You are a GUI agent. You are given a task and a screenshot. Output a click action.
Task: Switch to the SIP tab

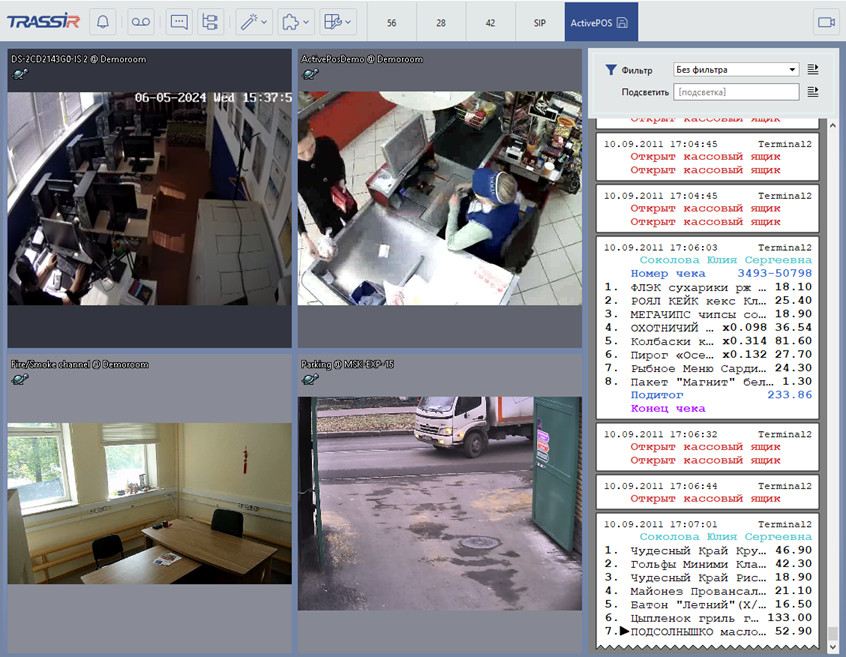coord(540,21)
